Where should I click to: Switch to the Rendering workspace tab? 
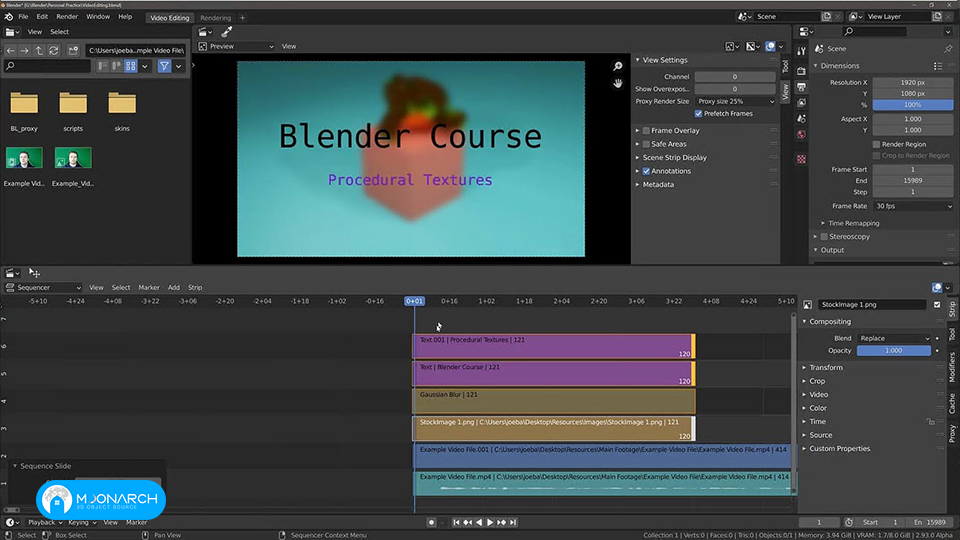coord(216,18)
